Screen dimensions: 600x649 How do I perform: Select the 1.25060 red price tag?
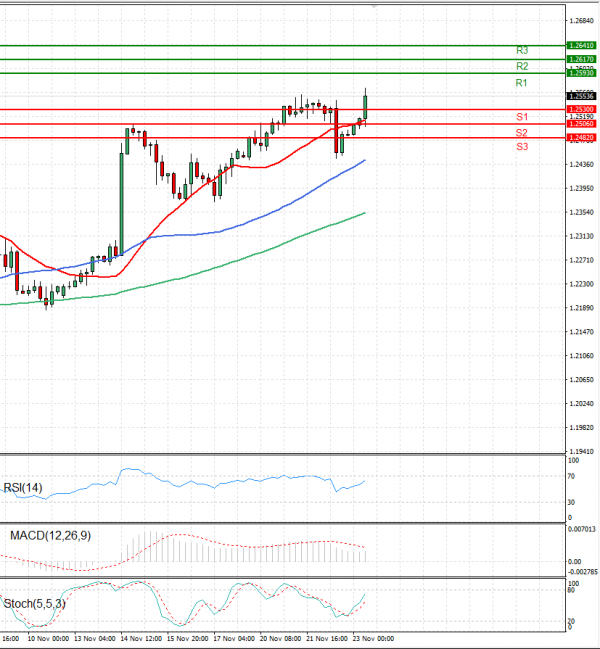[581, 124]
